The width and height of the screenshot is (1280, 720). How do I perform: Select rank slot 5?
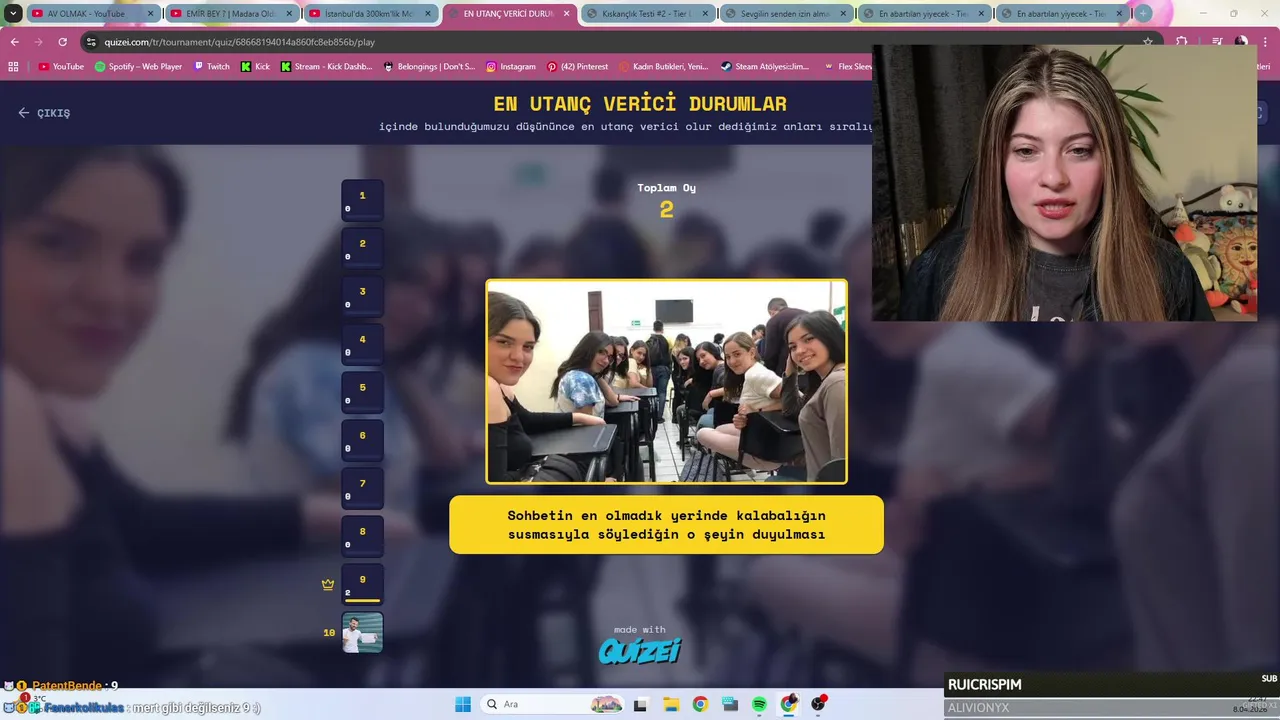pos(362,393)
